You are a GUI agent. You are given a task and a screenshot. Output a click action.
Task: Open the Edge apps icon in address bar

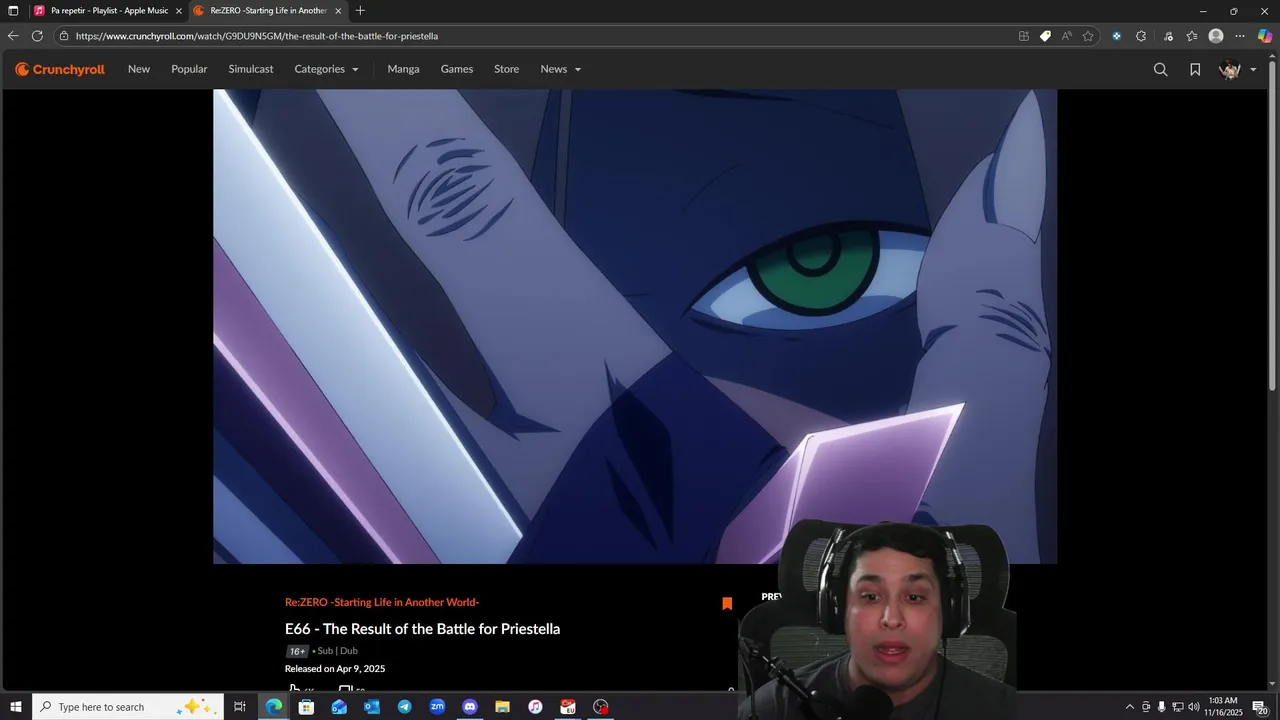(1023, 36)
